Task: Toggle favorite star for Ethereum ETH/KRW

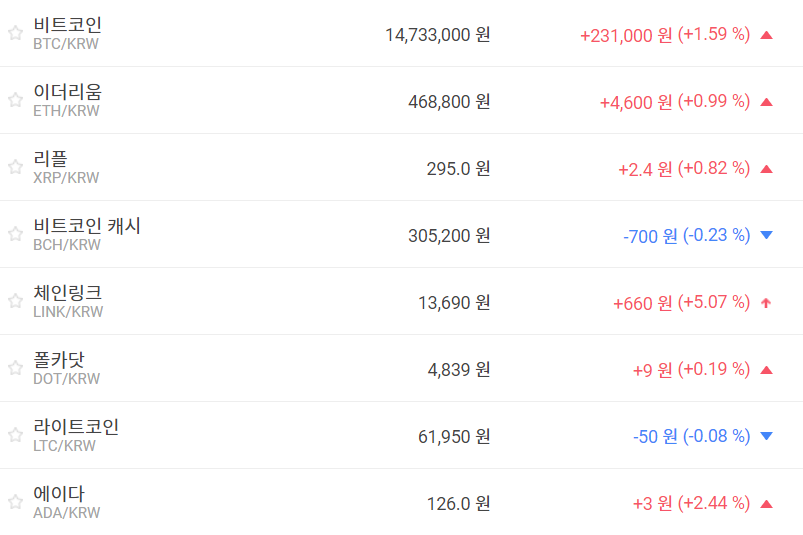Action: click(15, 100)
